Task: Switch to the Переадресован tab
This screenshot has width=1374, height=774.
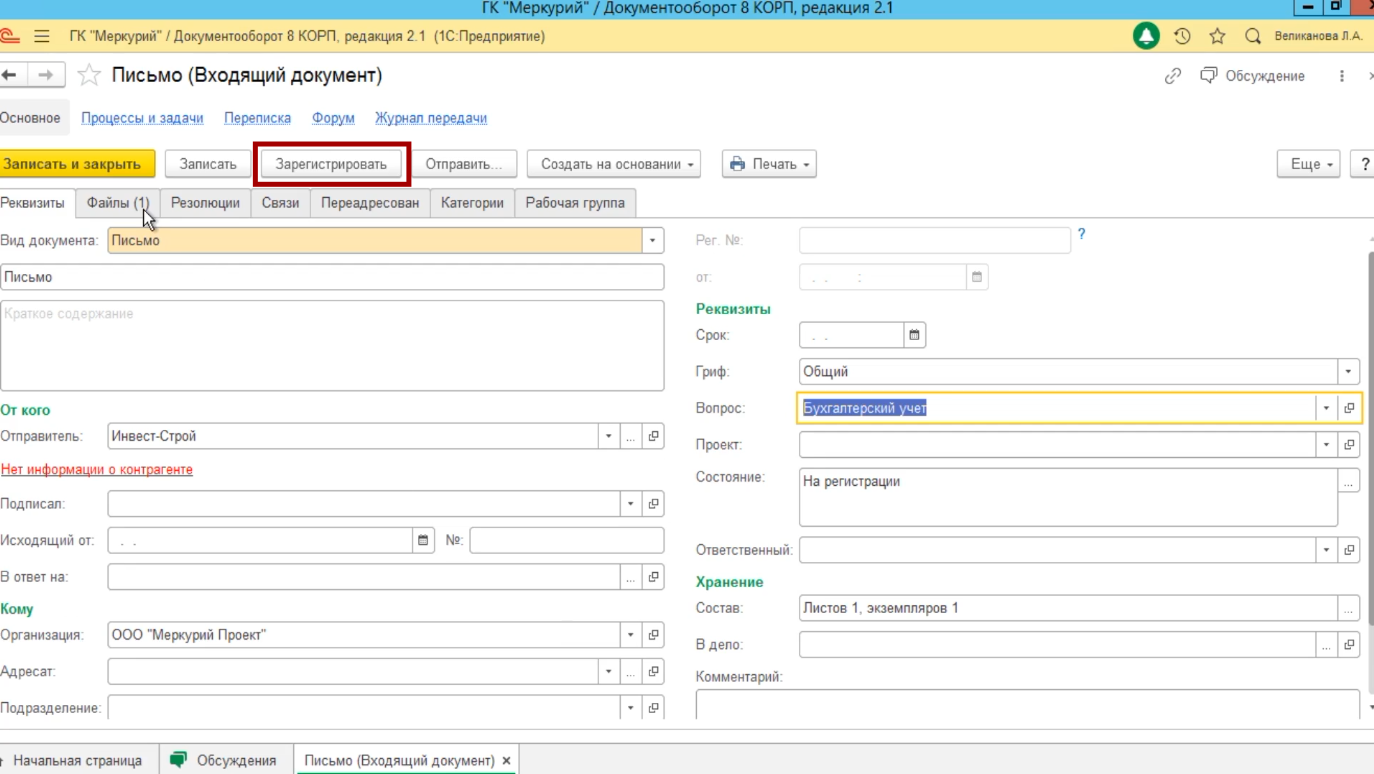Action: point(370,203)
